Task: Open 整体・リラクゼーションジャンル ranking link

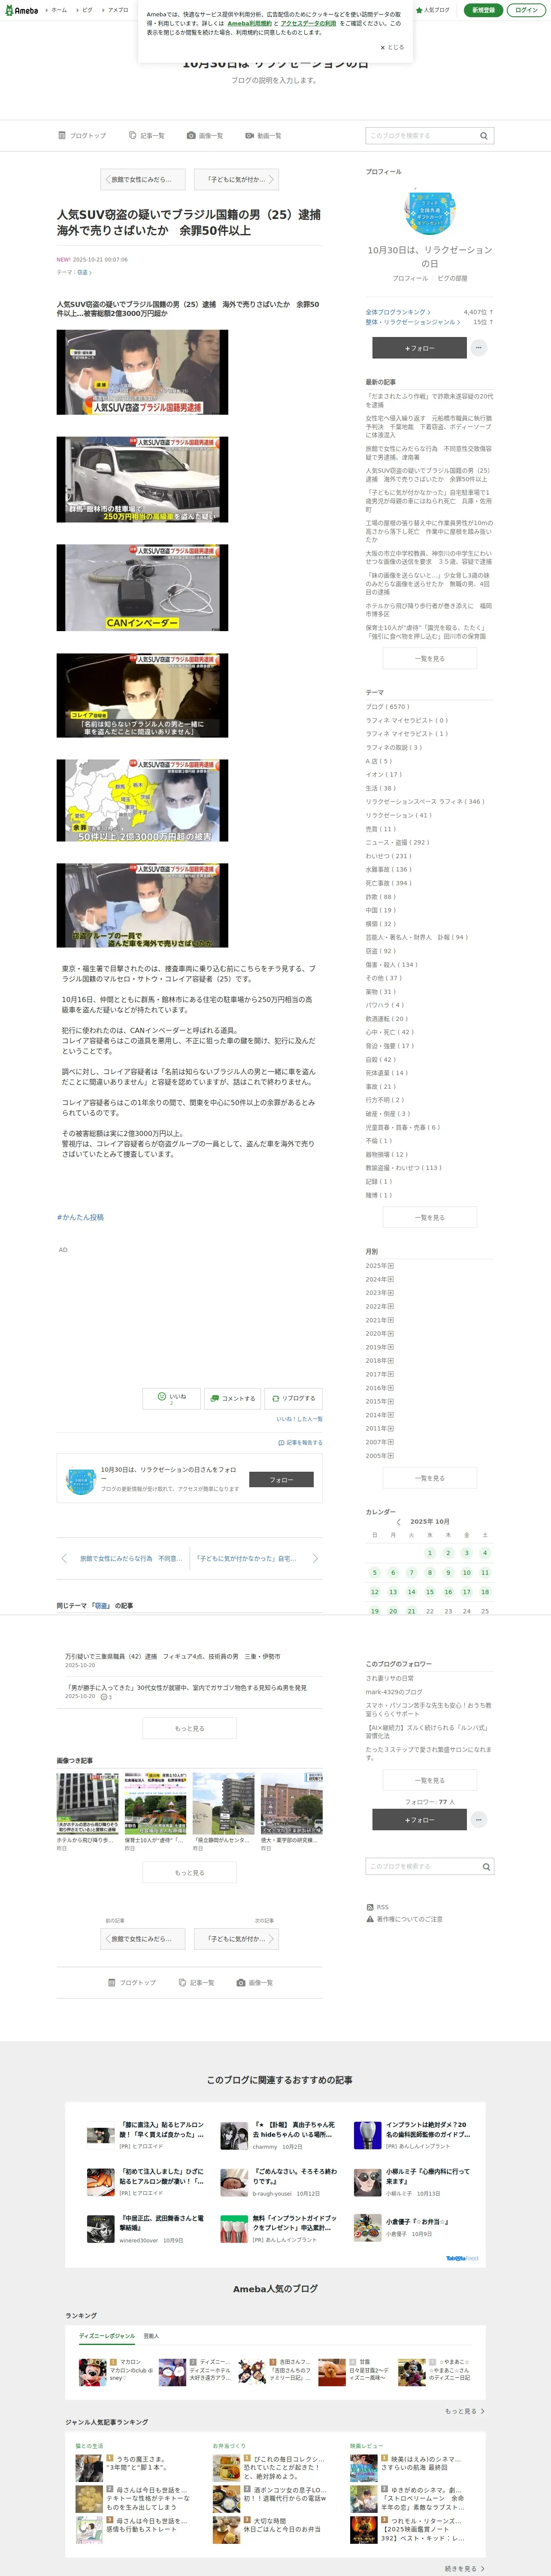Action: click(x=413, y=322)
